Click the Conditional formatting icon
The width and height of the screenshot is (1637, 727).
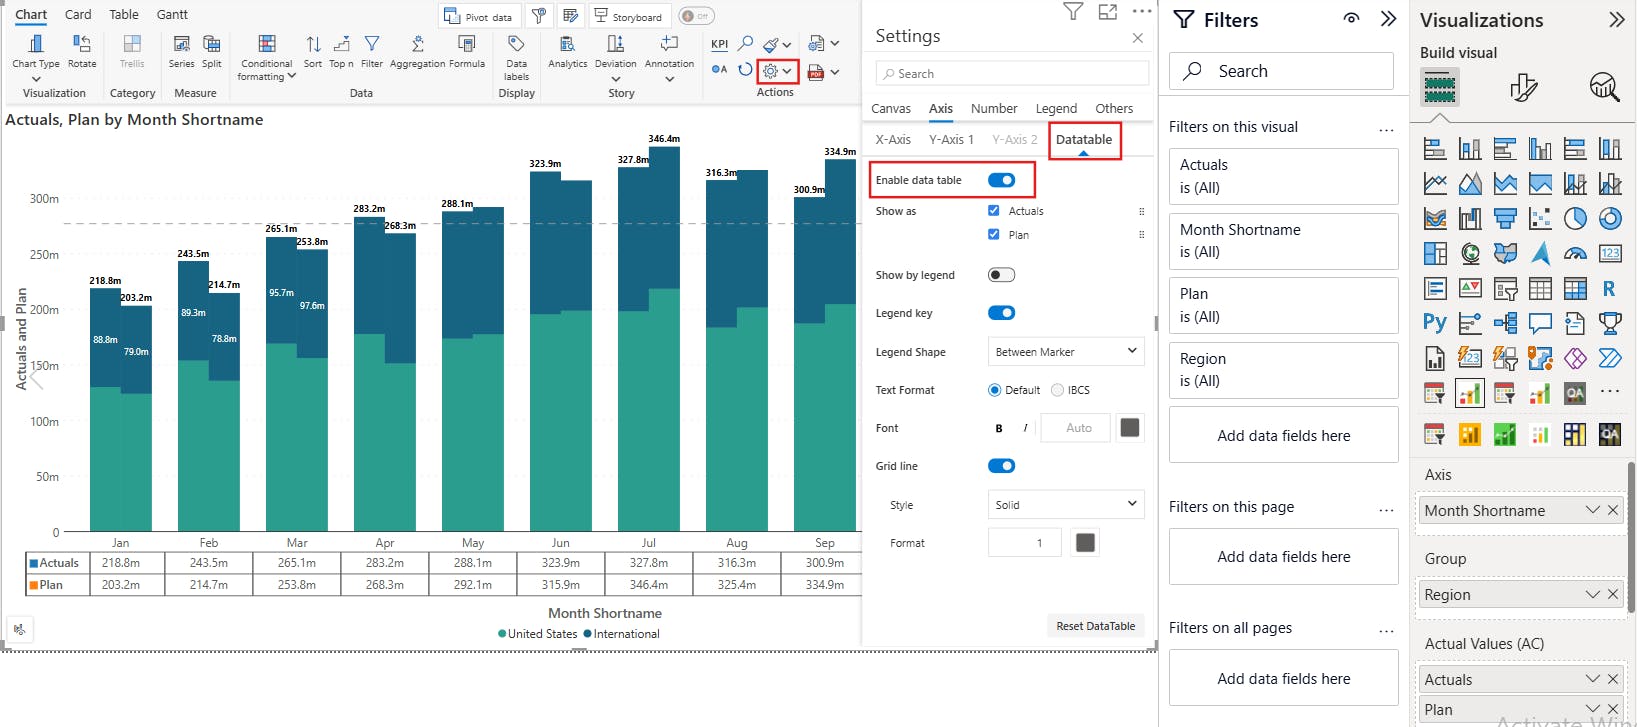[266, 45]
